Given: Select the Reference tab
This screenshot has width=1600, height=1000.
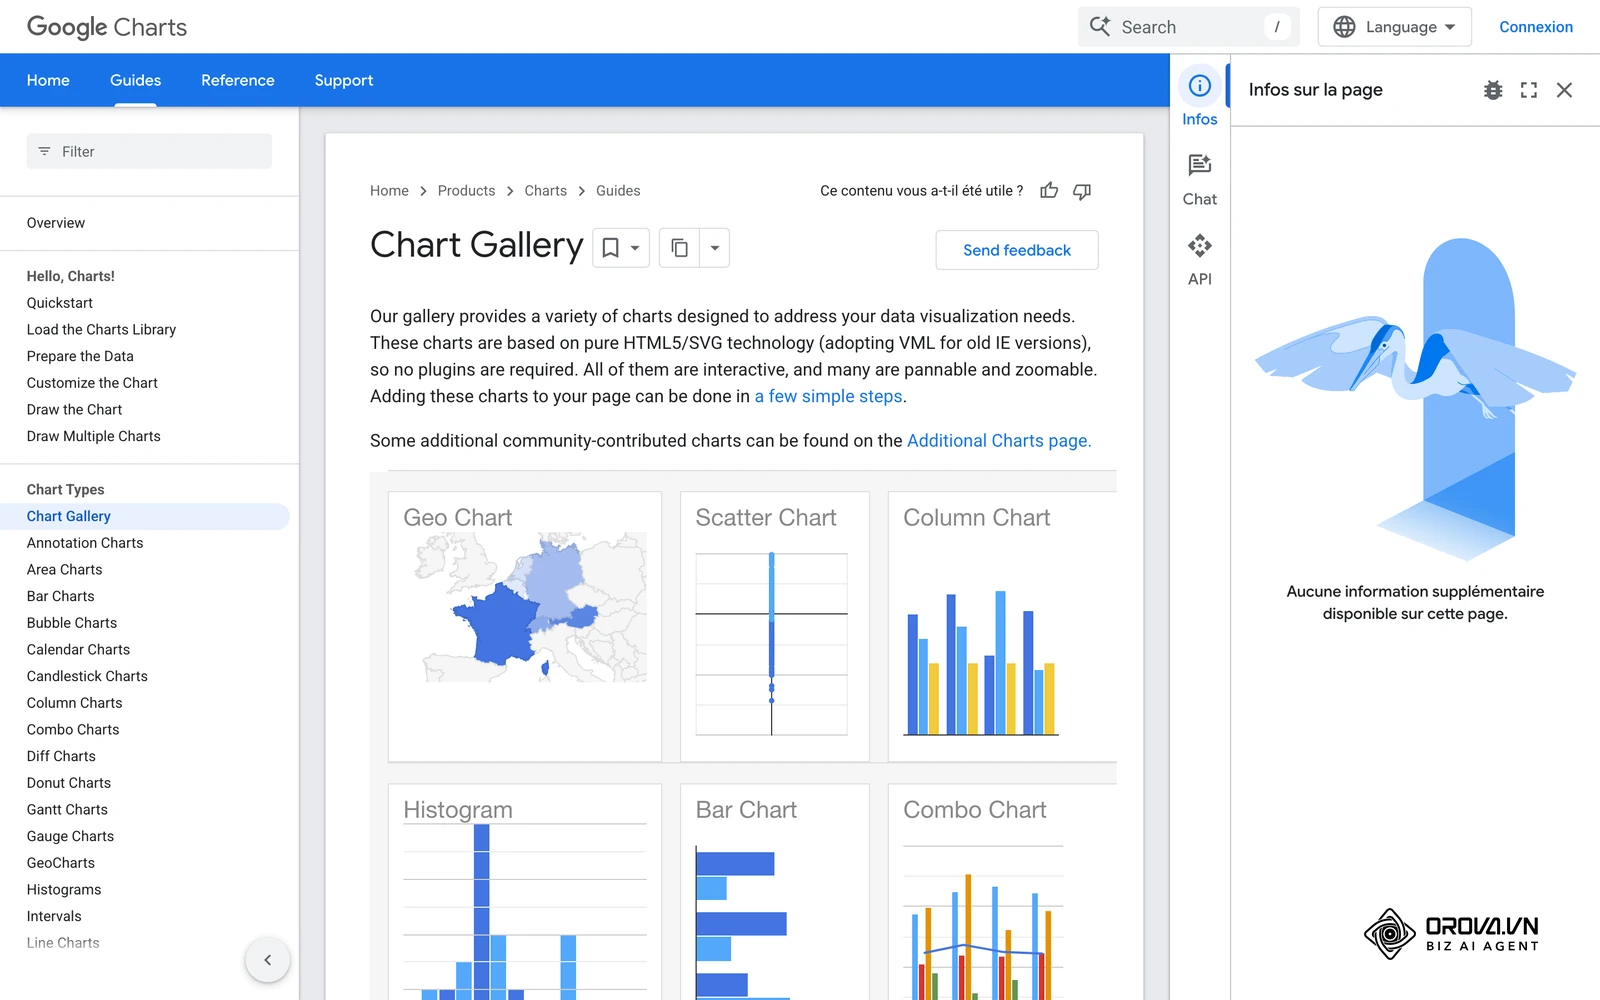Looking at the screenshot, I should click(238, 80).
